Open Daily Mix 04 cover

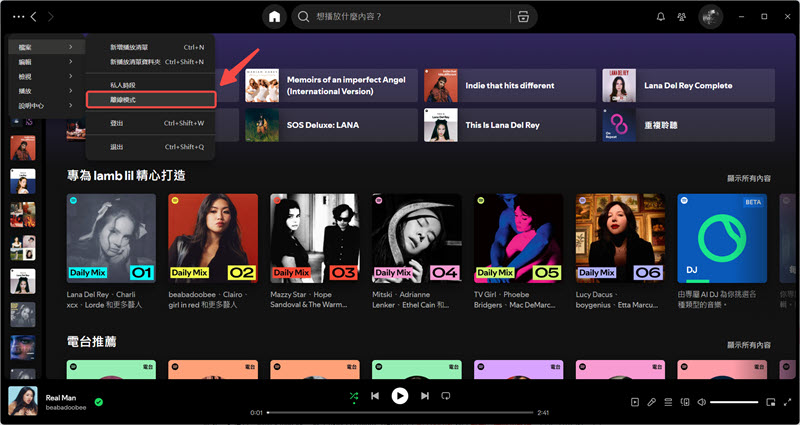coord(417,238)
